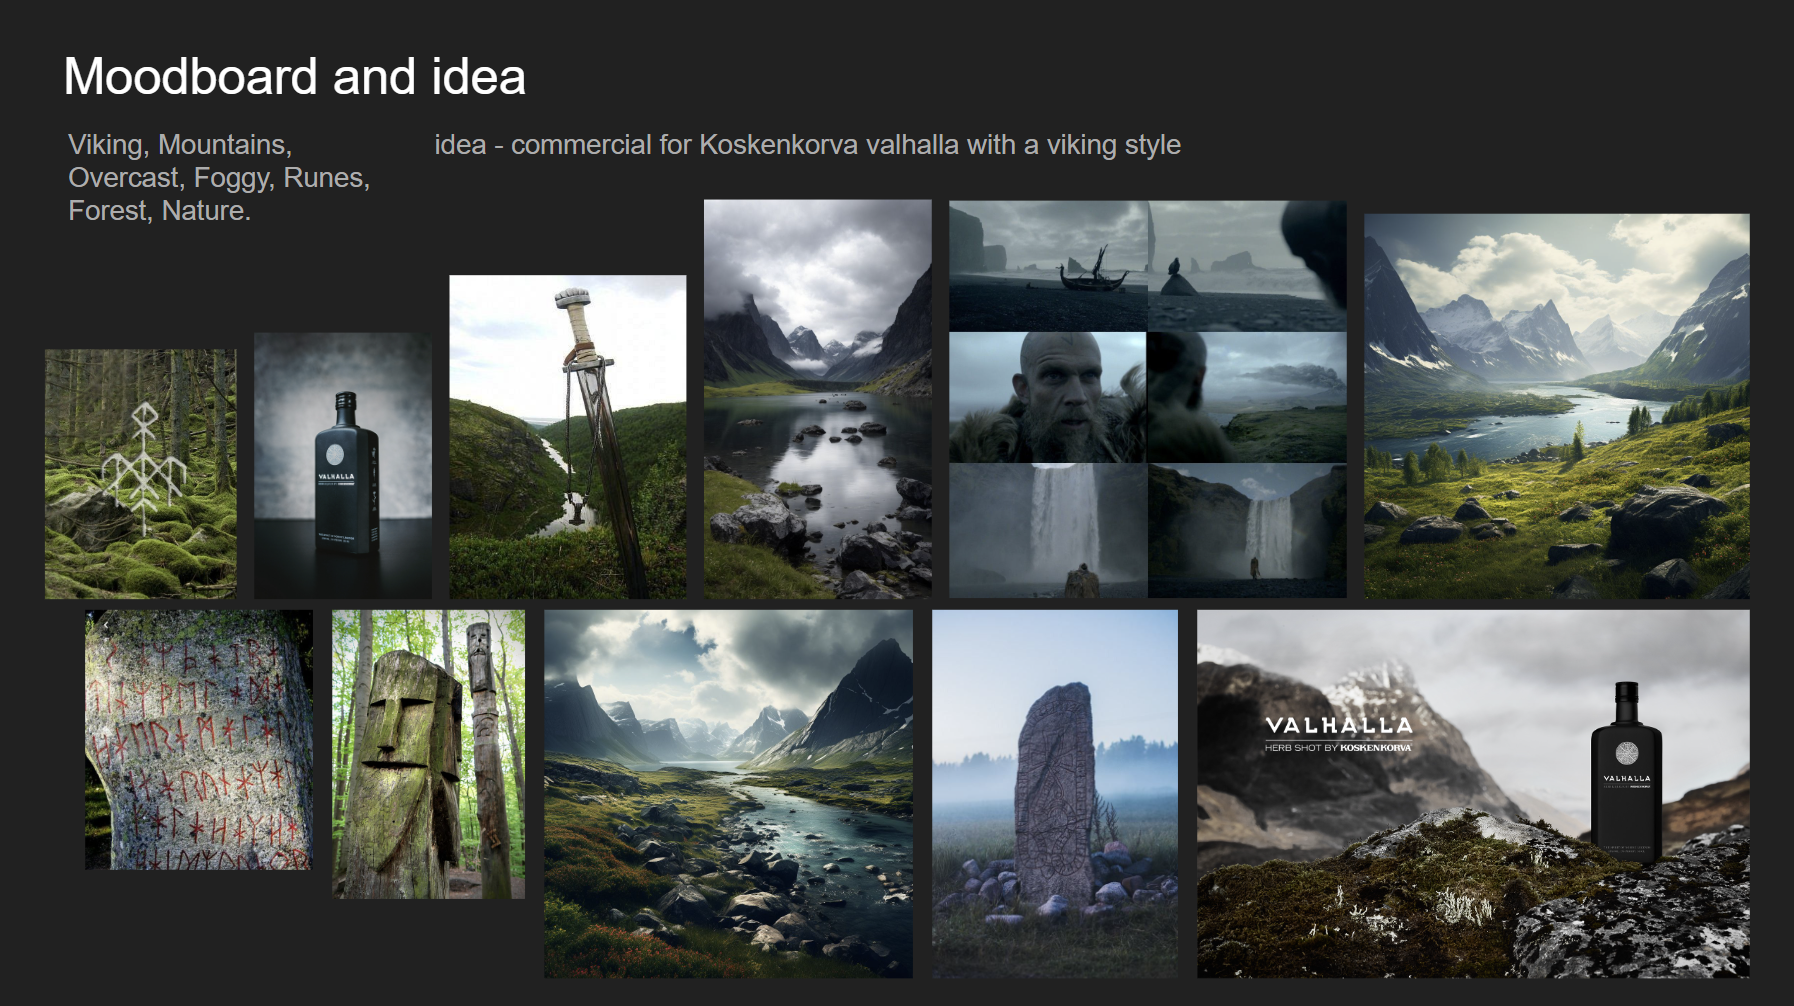1794x1006 pixels.
Task: Click the "Moodboard and idea" slide title
Action: pyautogui.click(x=295, y=77)
